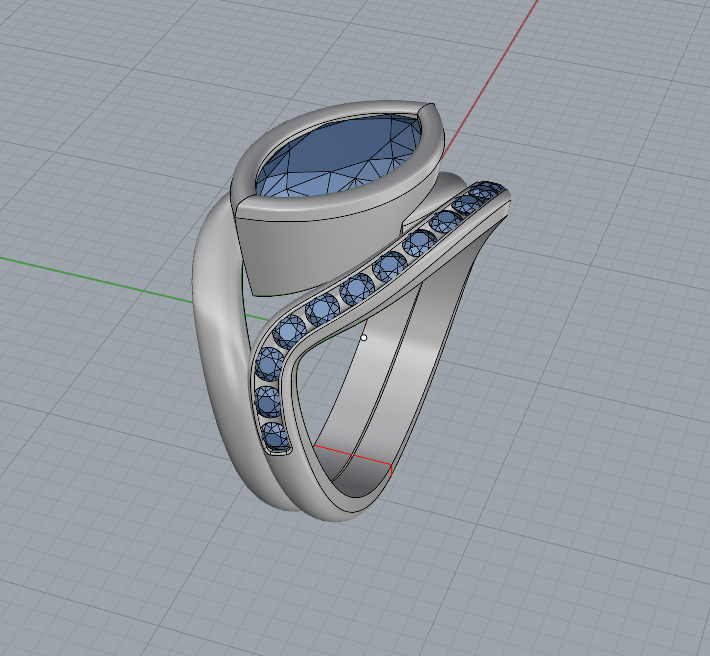Pick the small white point object

tap(364, 337)
